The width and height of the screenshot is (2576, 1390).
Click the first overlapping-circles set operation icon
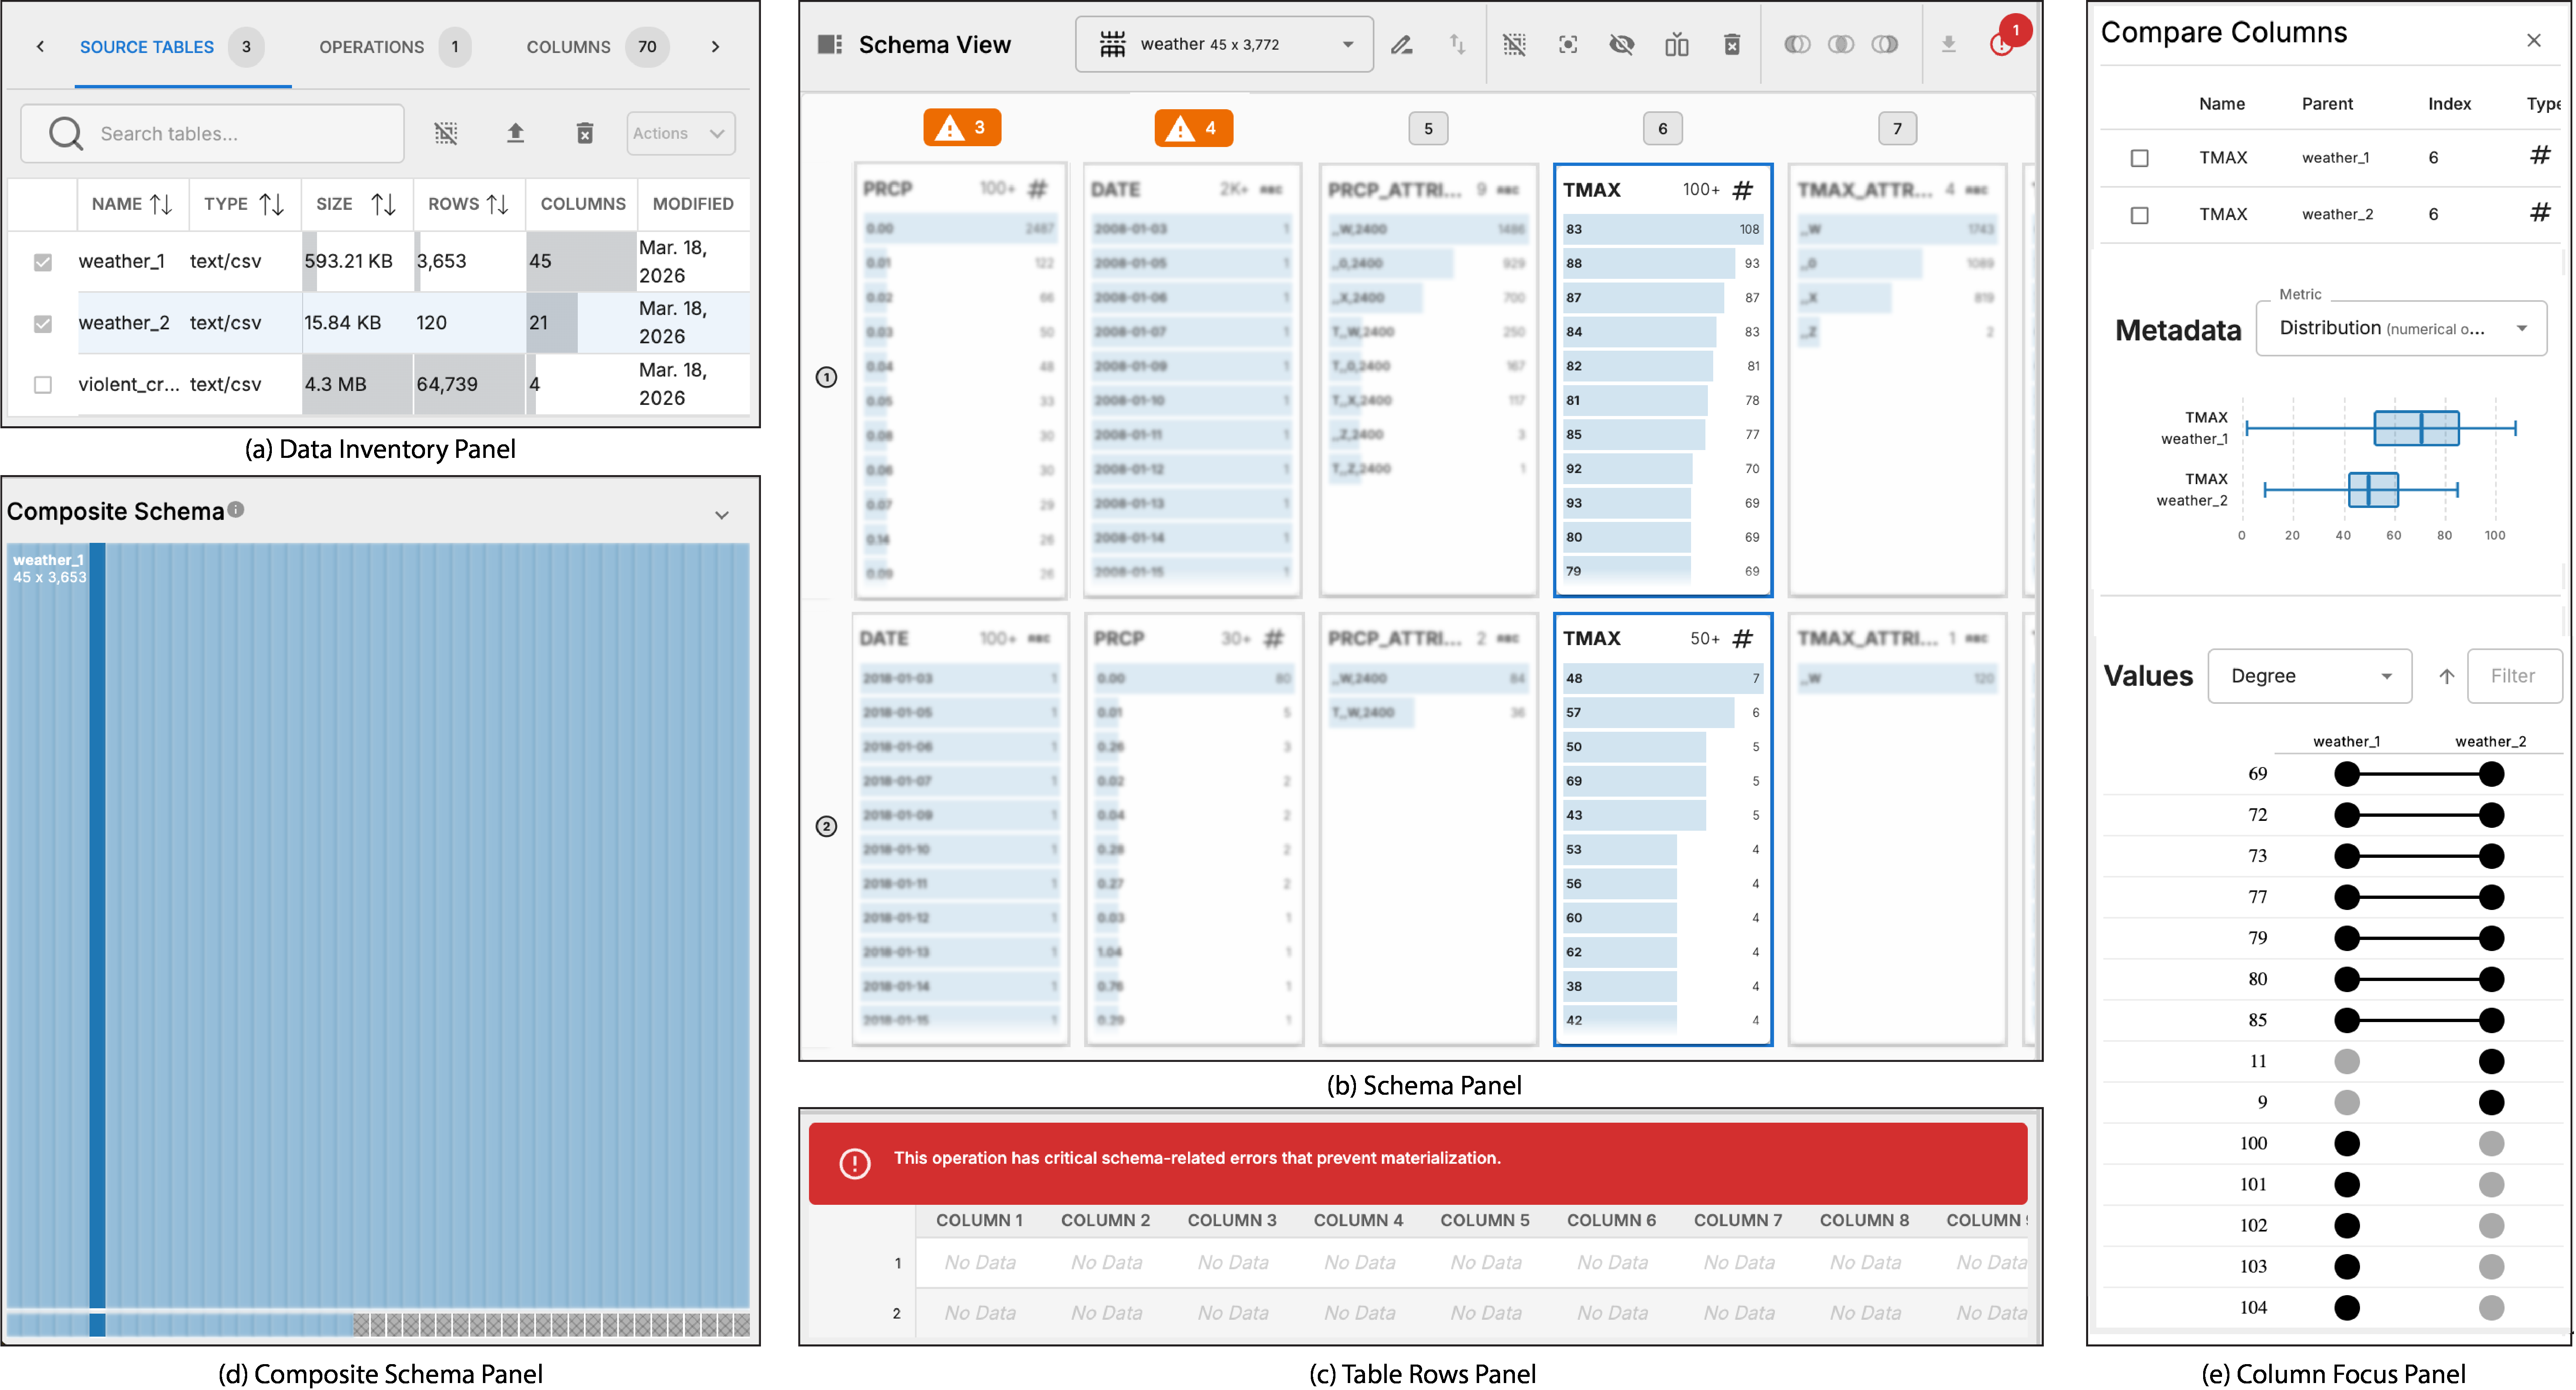[1797, 44]
